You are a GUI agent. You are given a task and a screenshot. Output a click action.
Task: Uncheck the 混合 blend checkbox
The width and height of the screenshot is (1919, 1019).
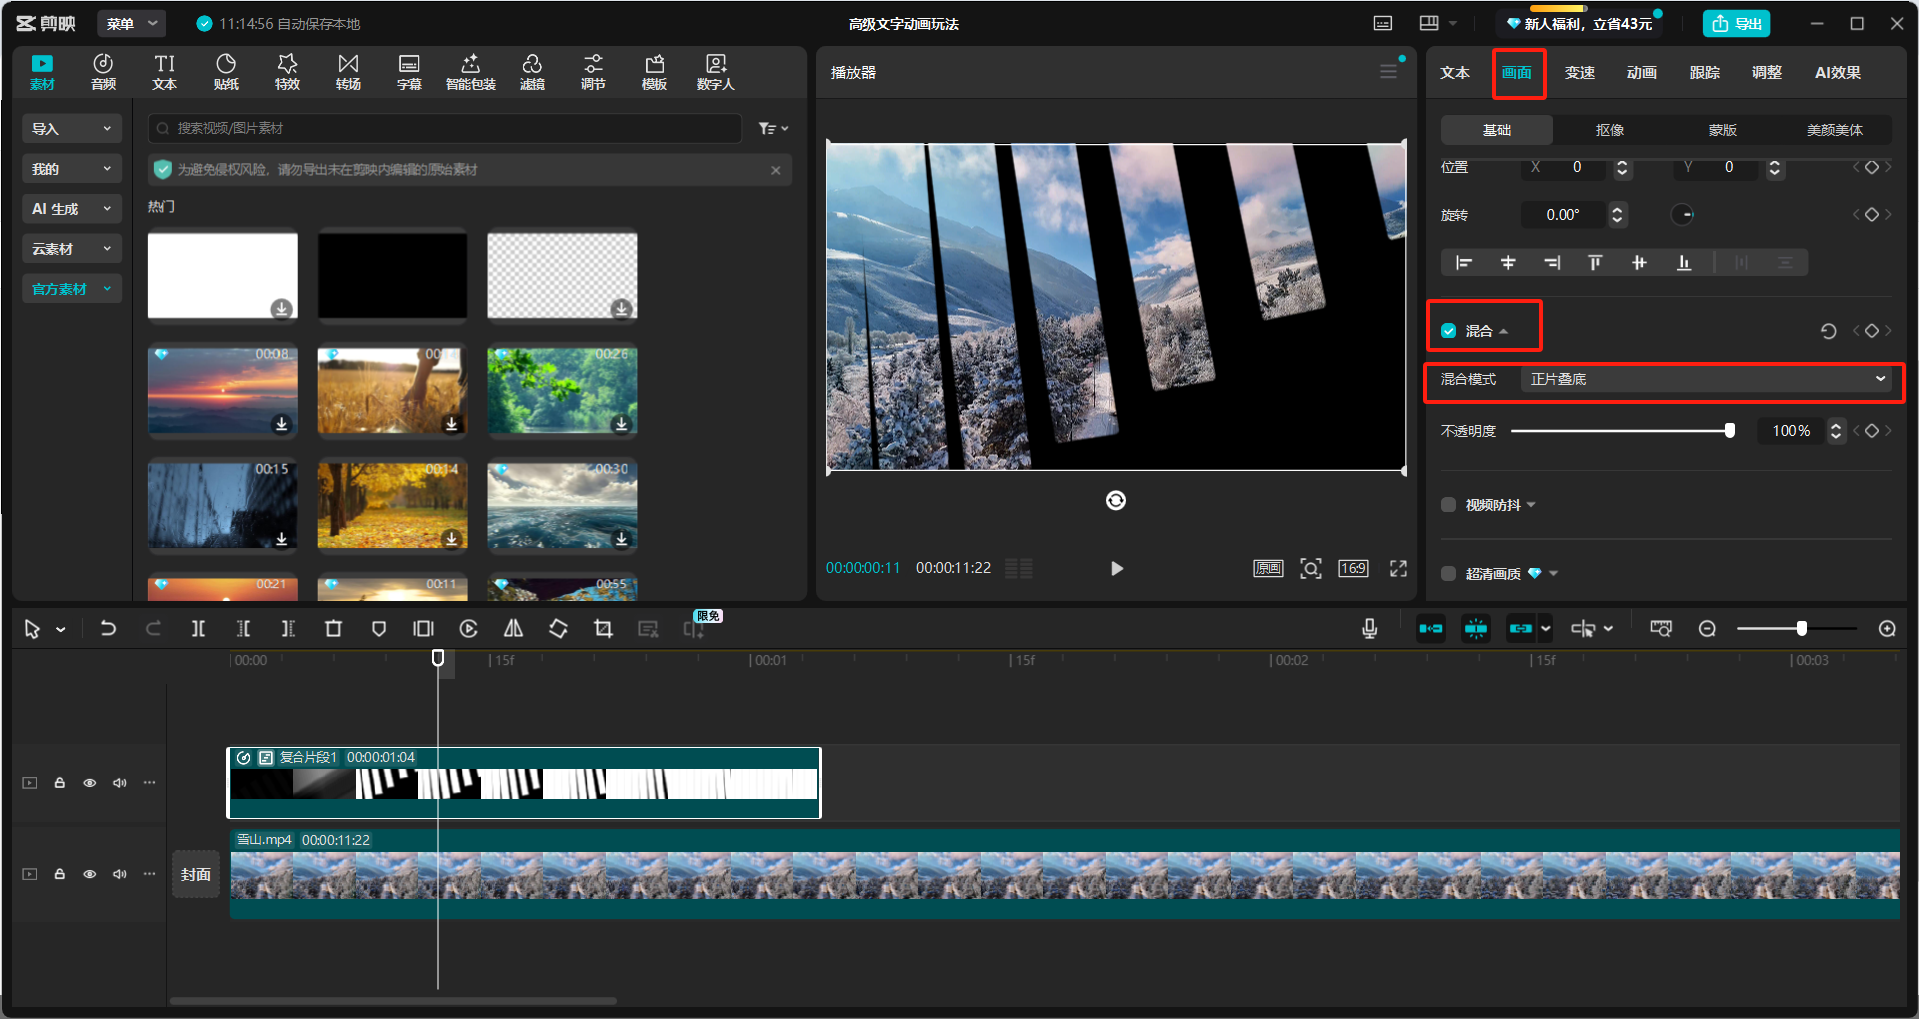(x=1448, y=331)
